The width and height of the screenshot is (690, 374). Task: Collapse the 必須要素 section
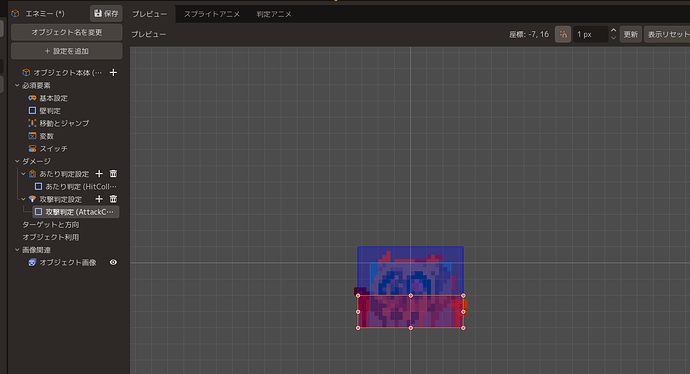[17, 85]
